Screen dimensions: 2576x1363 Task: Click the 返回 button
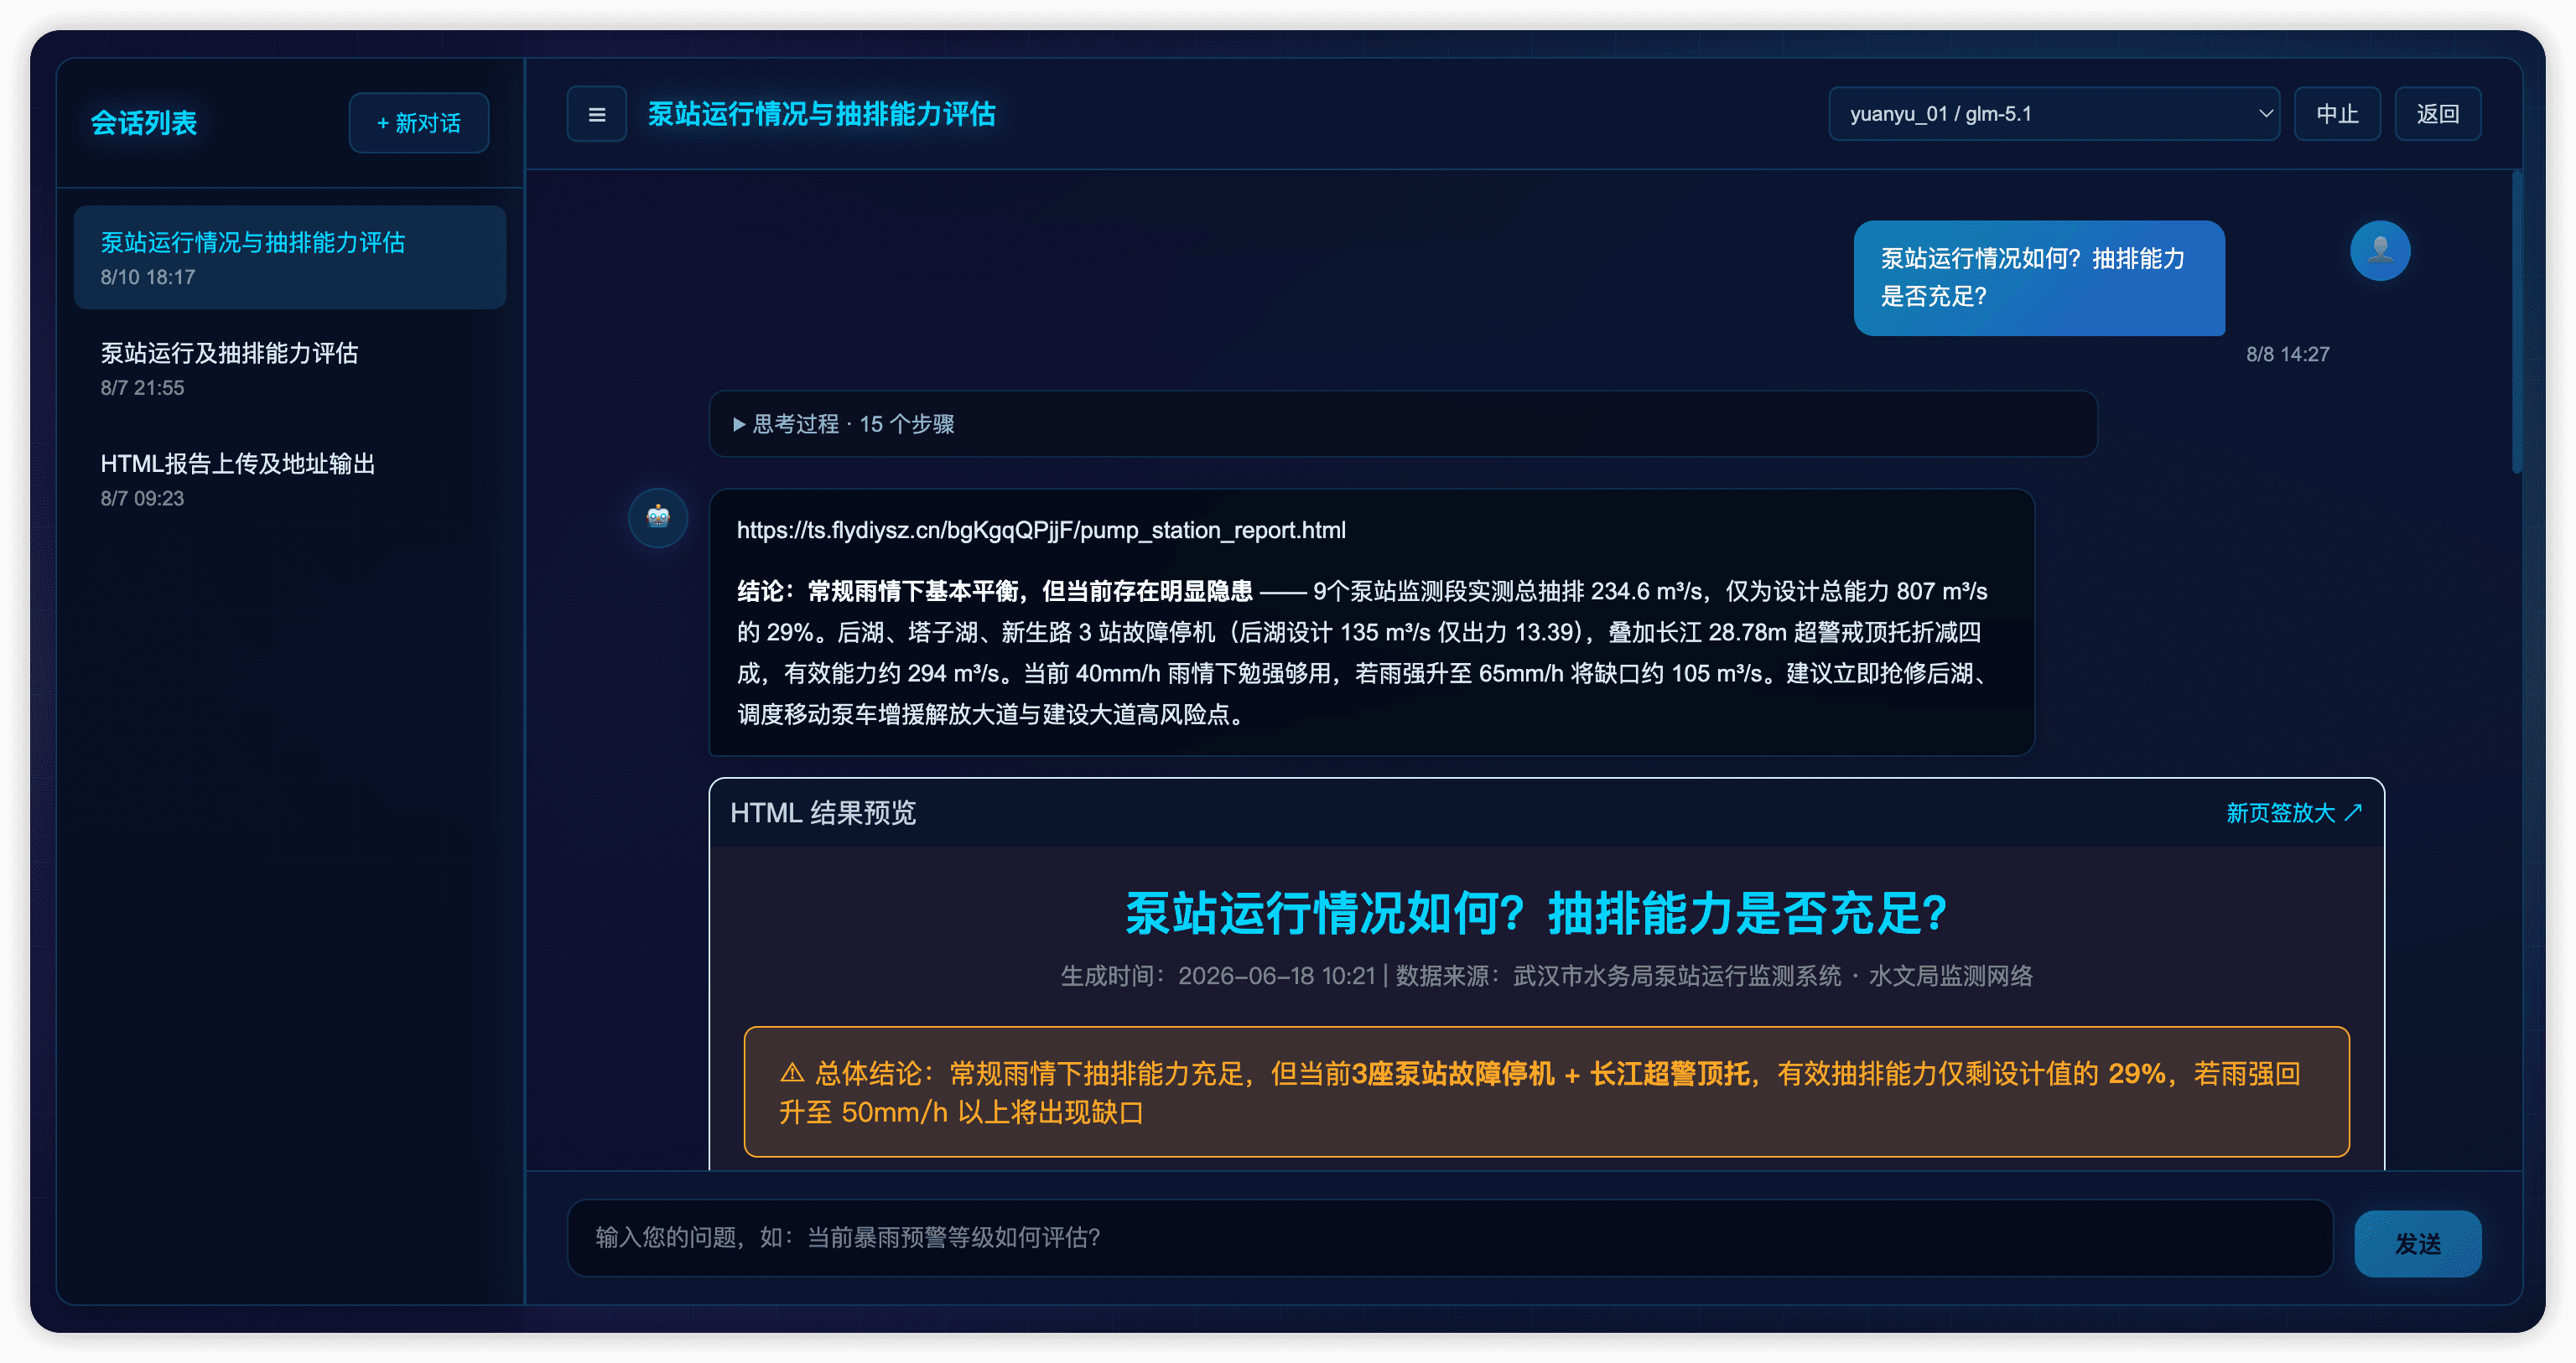click(2437, 114)
